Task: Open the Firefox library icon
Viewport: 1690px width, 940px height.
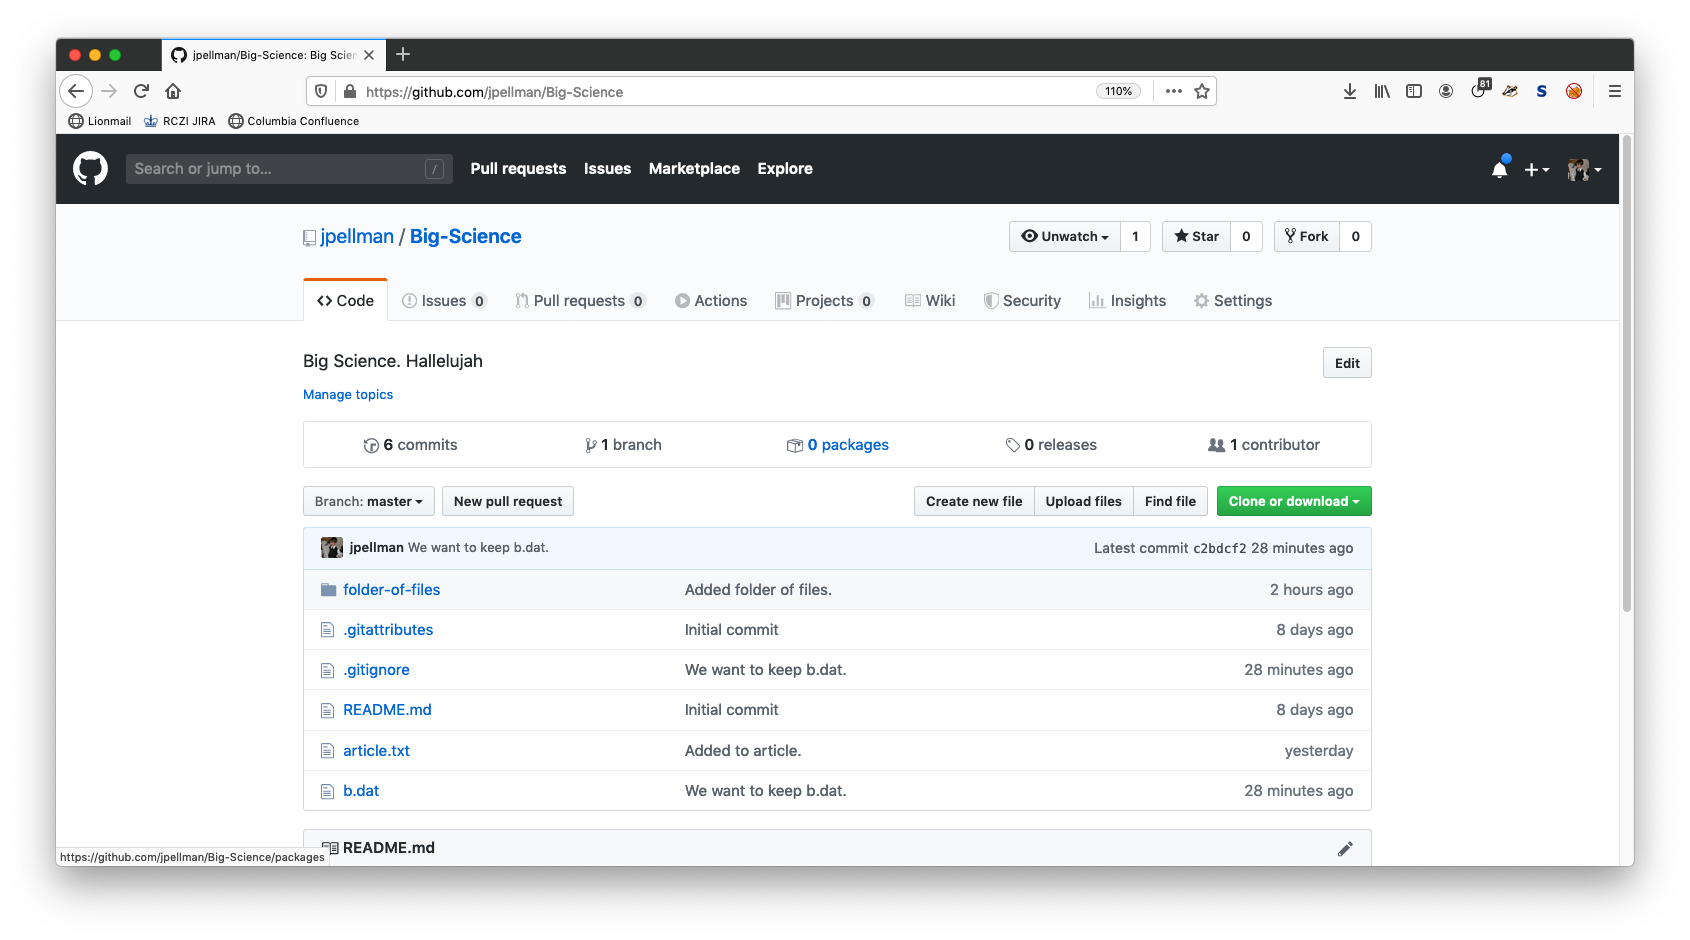Action: click(x=1382, y=91)
